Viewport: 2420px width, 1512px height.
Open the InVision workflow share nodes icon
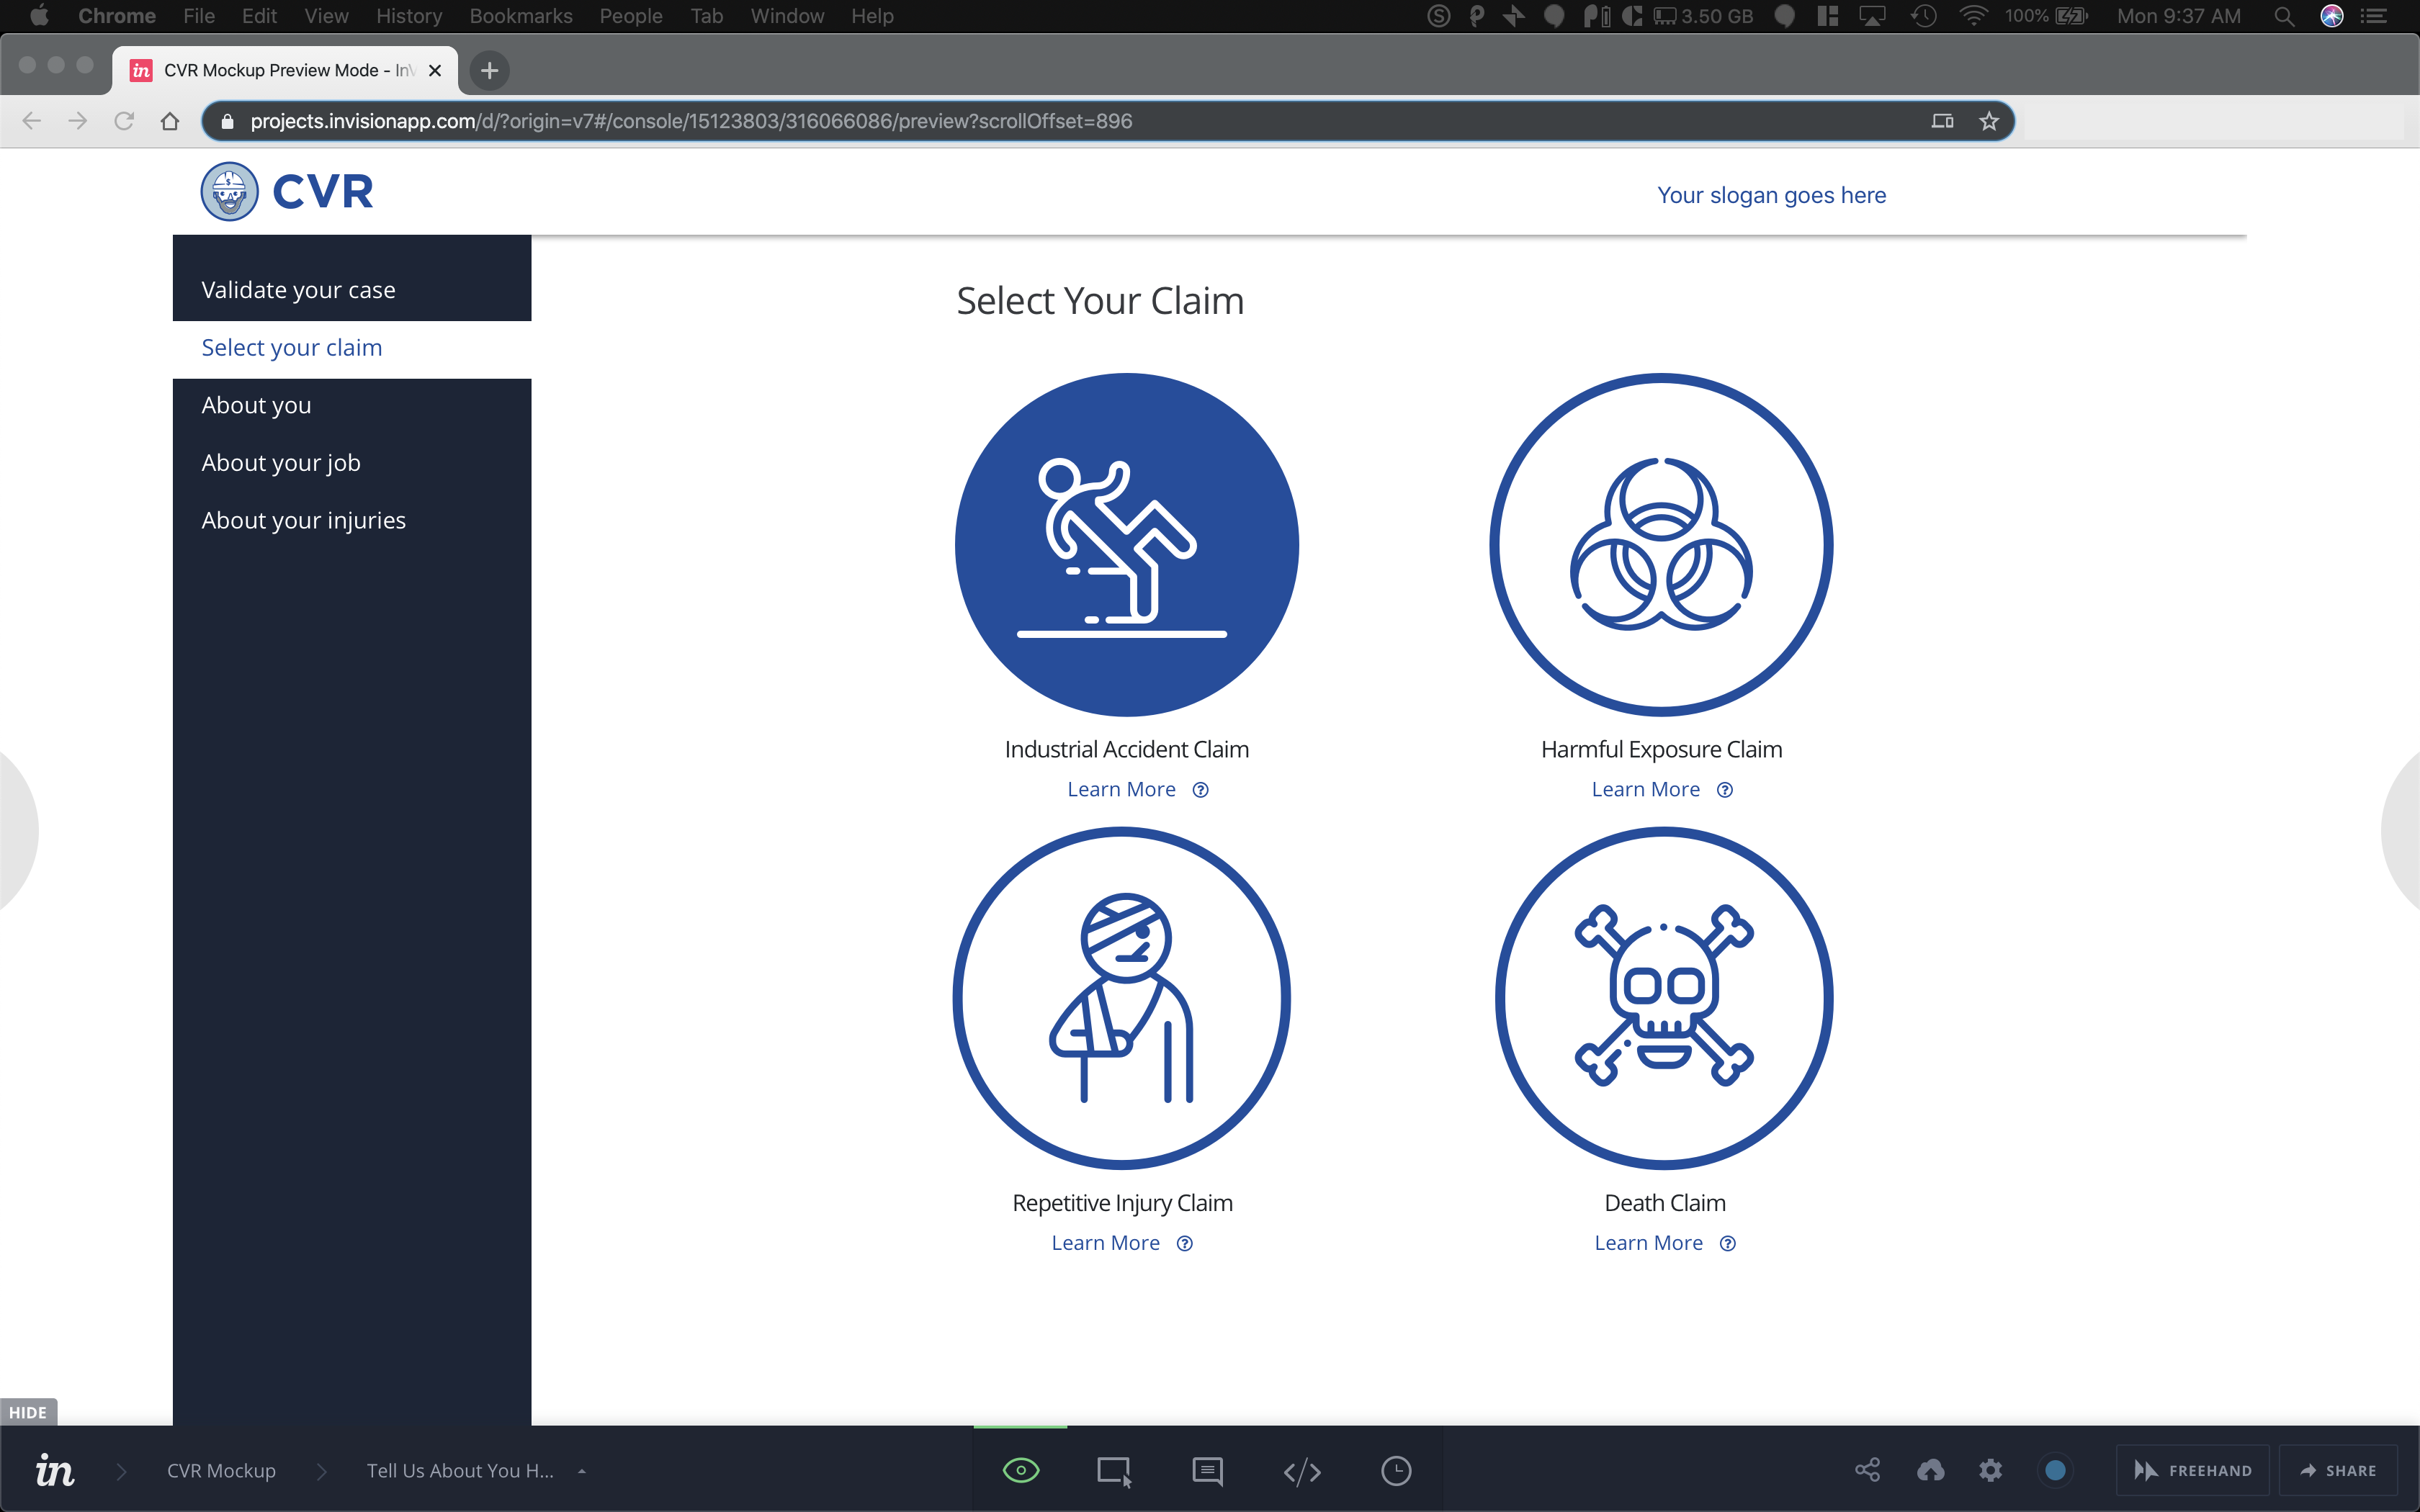click(x=1867, y=1470)
